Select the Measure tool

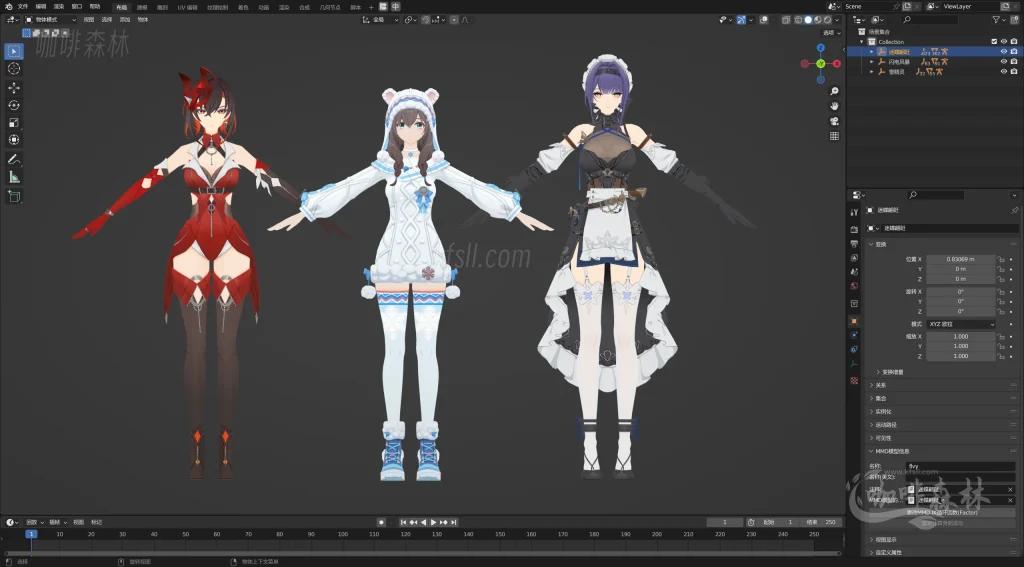14,176
